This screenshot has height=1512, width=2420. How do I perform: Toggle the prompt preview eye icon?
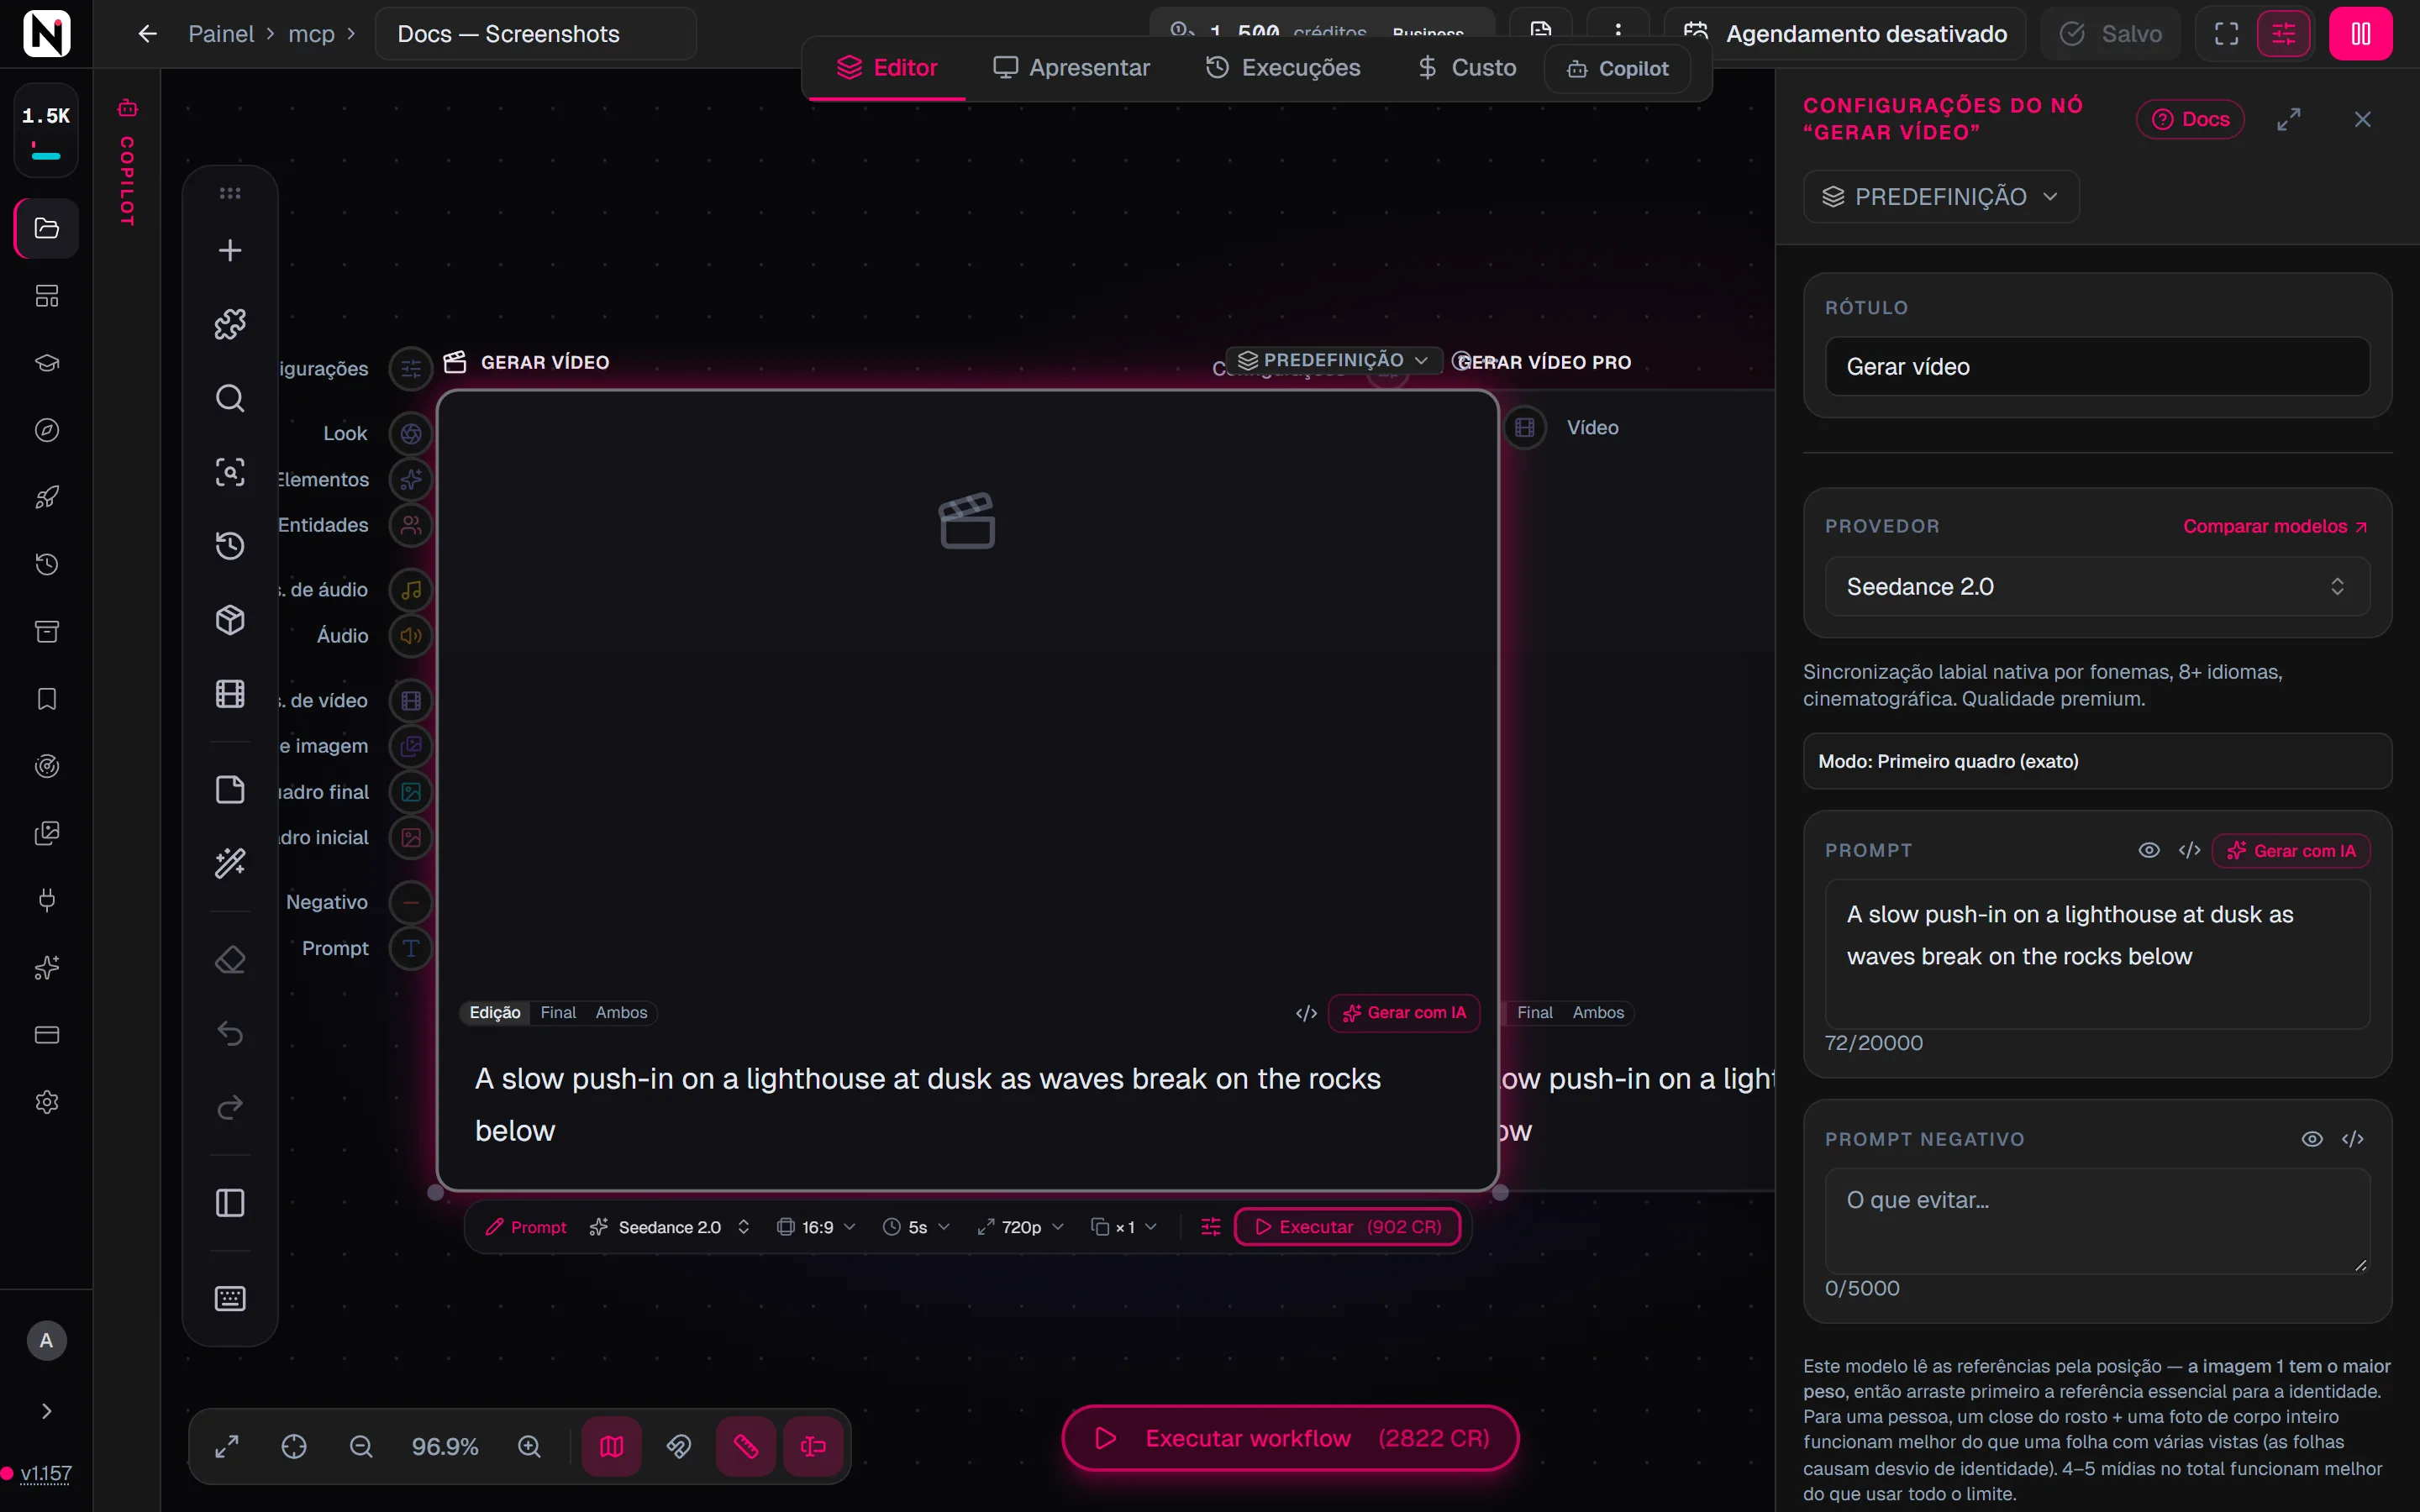tap(2148, 850)
